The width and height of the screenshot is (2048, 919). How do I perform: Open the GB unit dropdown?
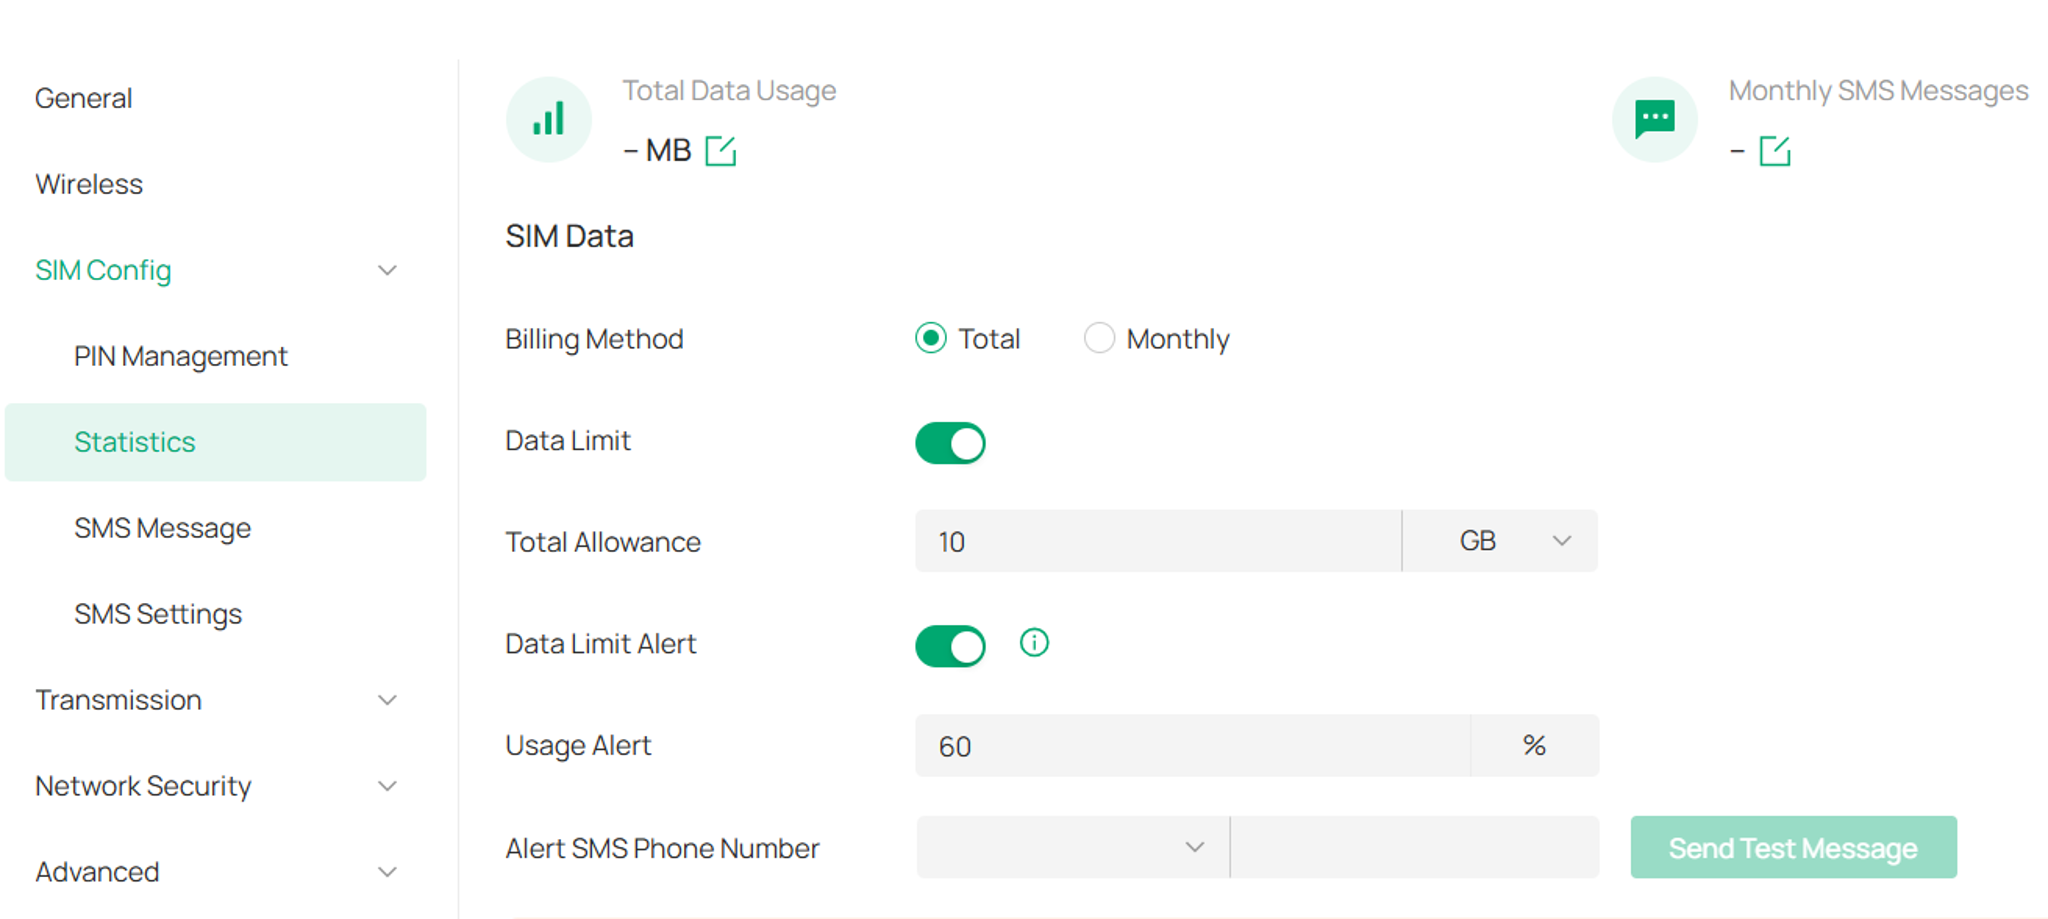1500,541
